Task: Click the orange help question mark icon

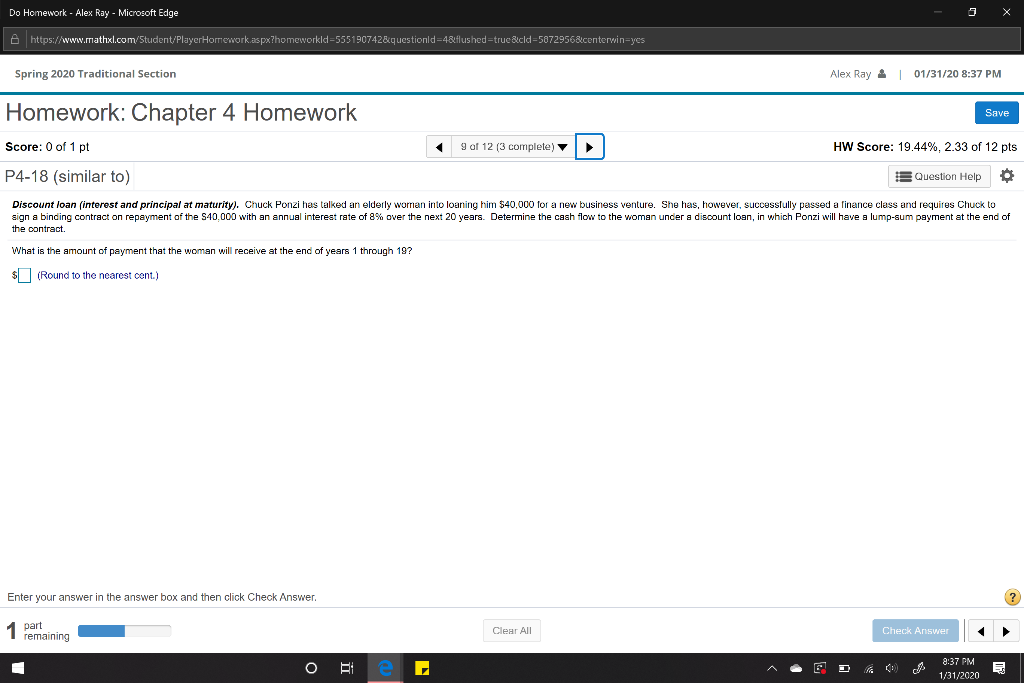Action: (x=1011, y=597)
